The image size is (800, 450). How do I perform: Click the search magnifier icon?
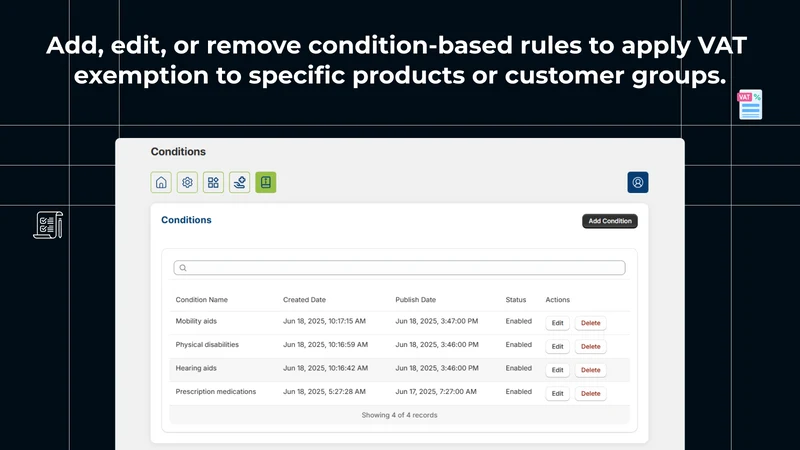pyautogui.click(x=183, y=268)
